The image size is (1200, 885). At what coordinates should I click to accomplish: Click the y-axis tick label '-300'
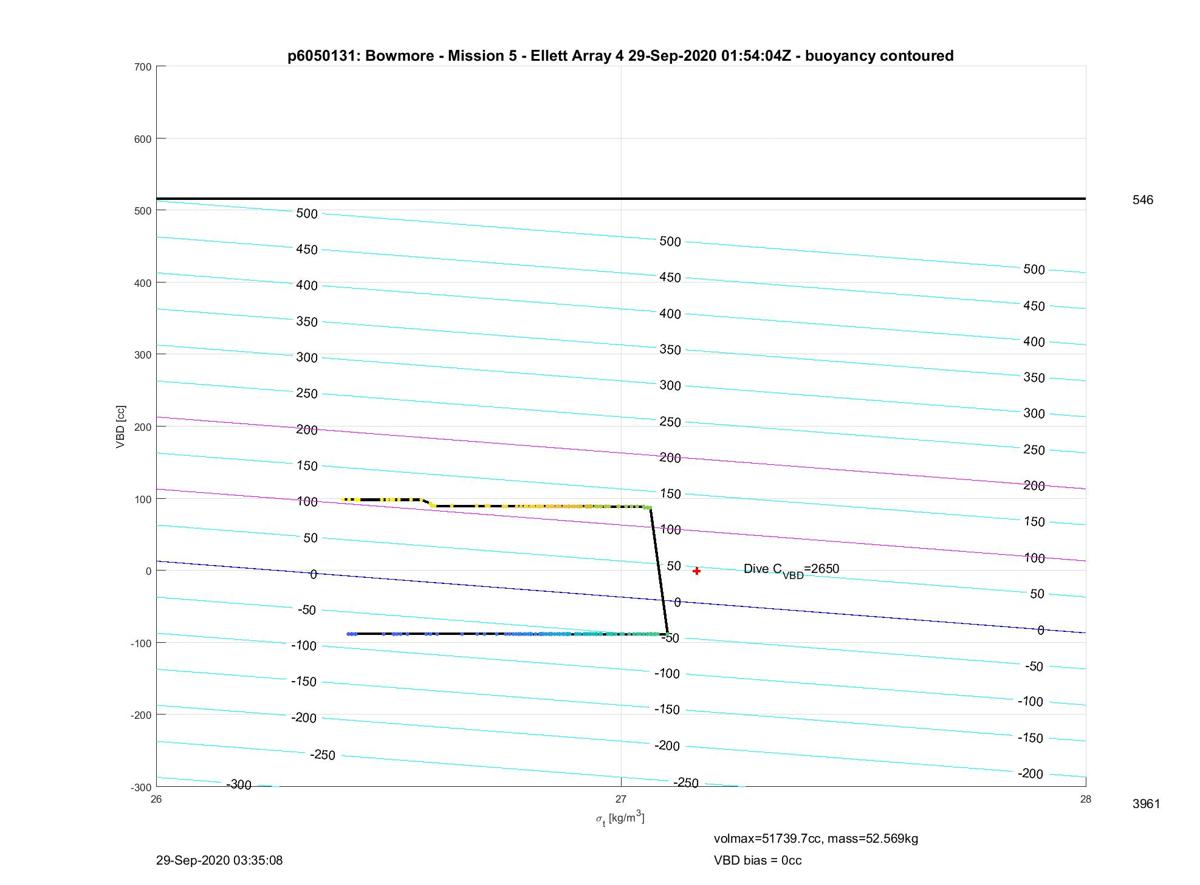tap(139, 787)
